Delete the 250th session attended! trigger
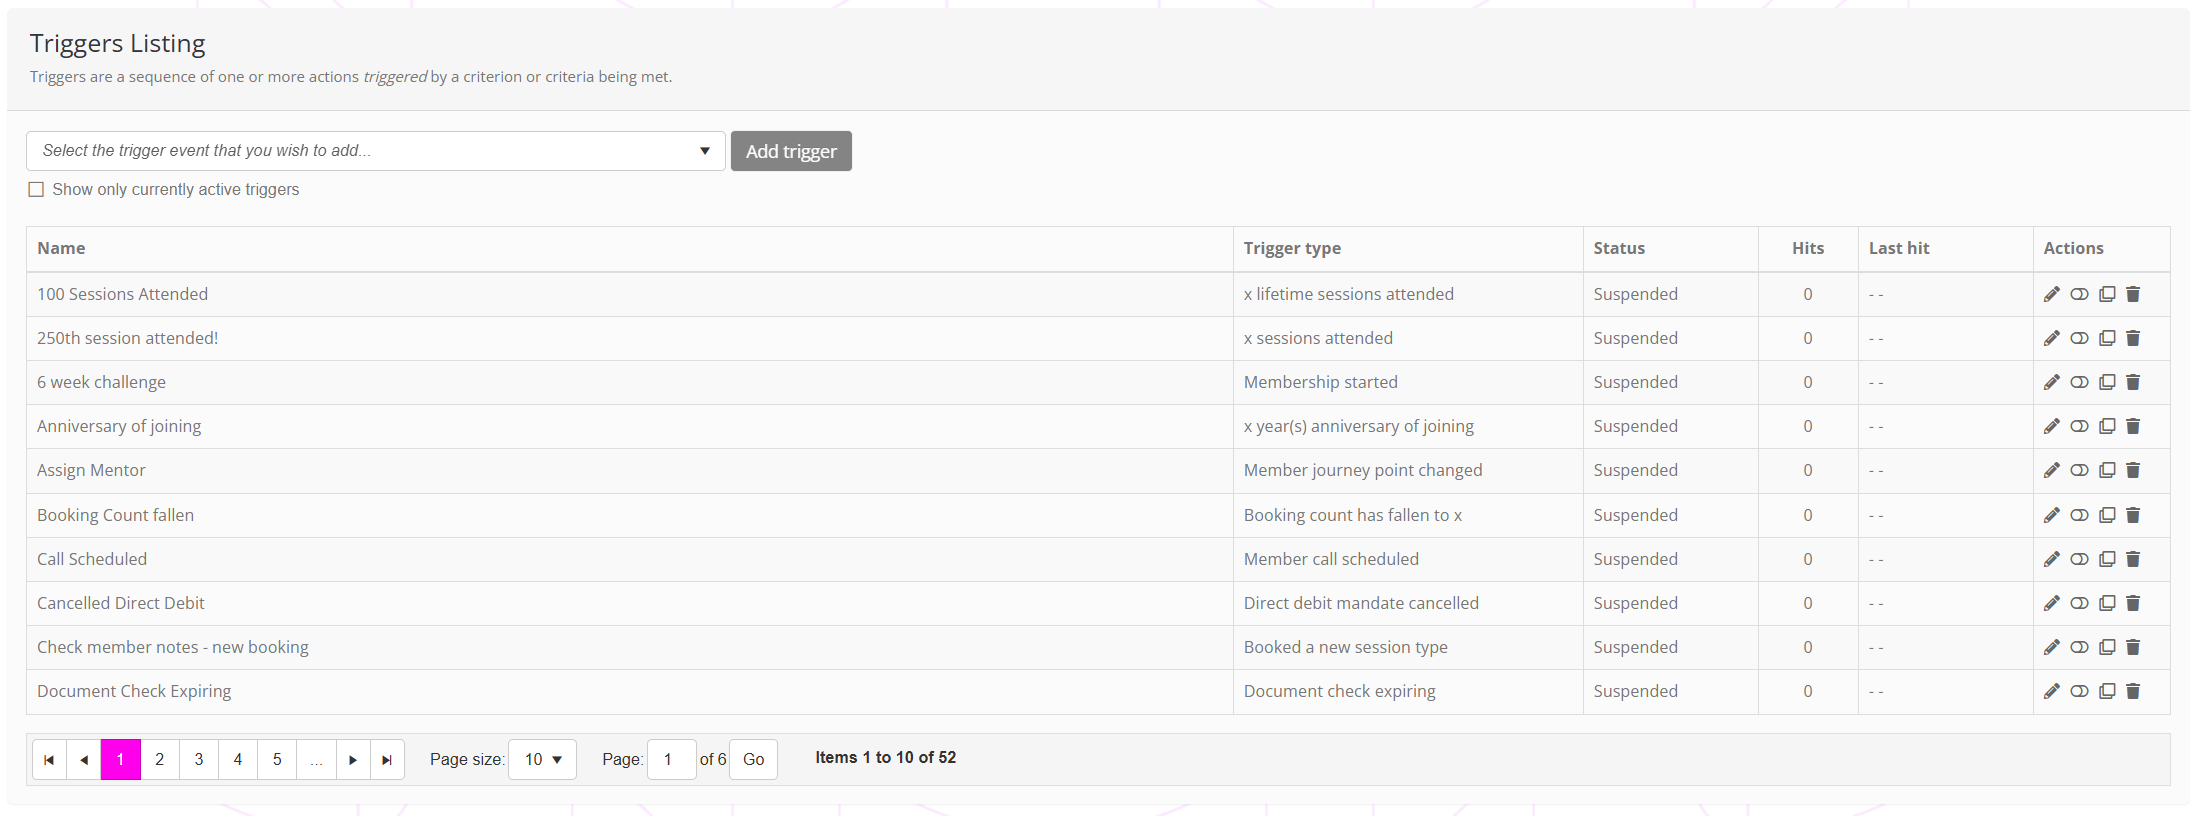2200x816 pixels. (x=2133, y=338)
